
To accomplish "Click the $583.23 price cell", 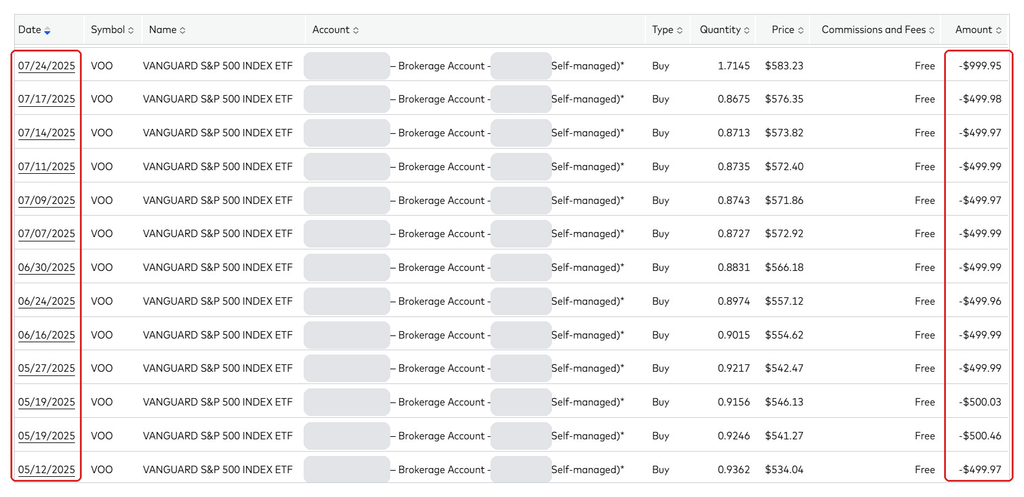I will pyautogui.click(x=784, y=65).
